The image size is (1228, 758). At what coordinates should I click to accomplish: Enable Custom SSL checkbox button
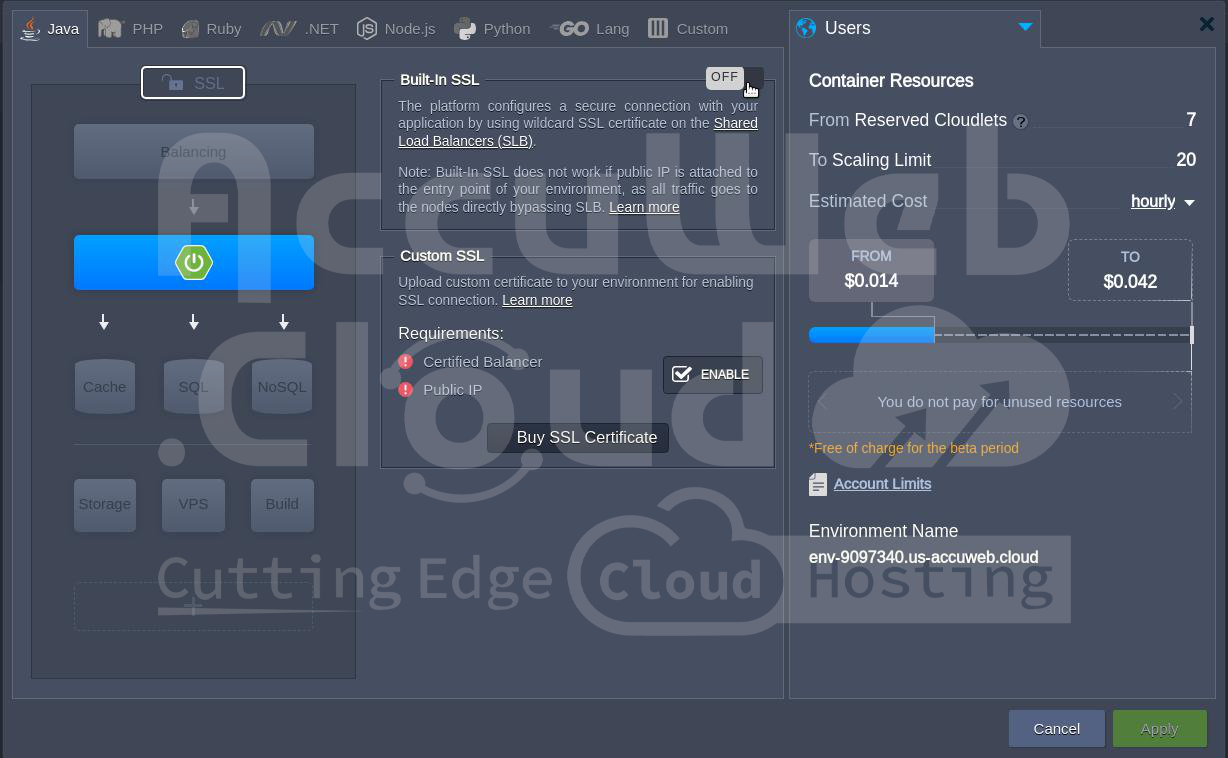(x=712, y=375)
